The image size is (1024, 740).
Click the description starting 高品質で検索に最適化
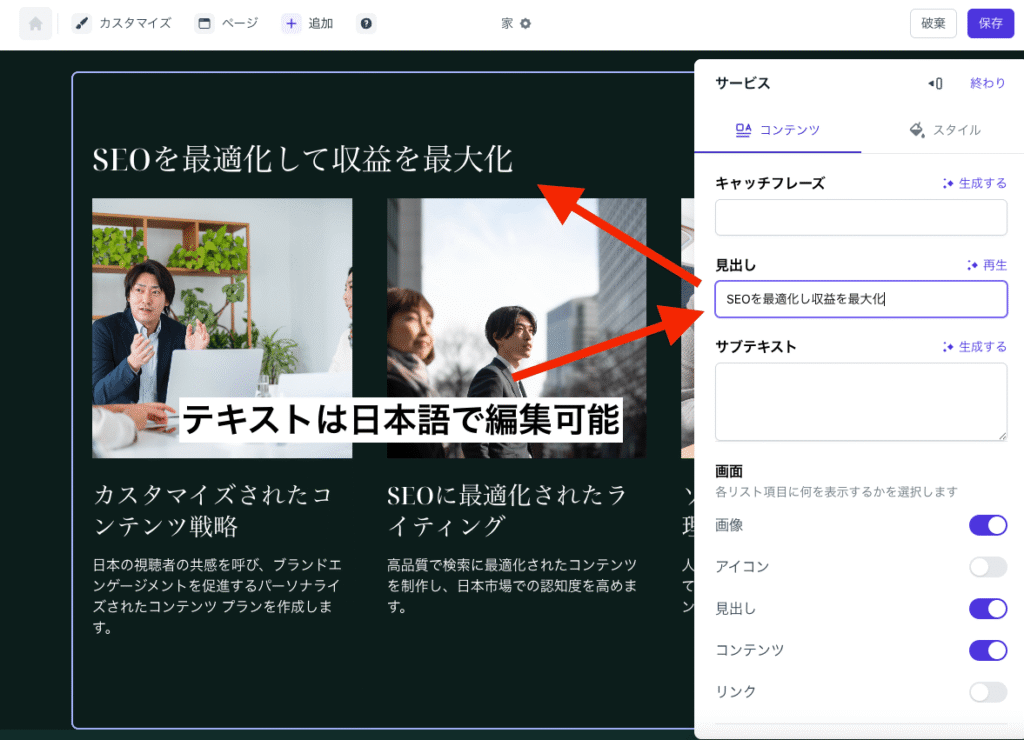[x=512, y=585]
